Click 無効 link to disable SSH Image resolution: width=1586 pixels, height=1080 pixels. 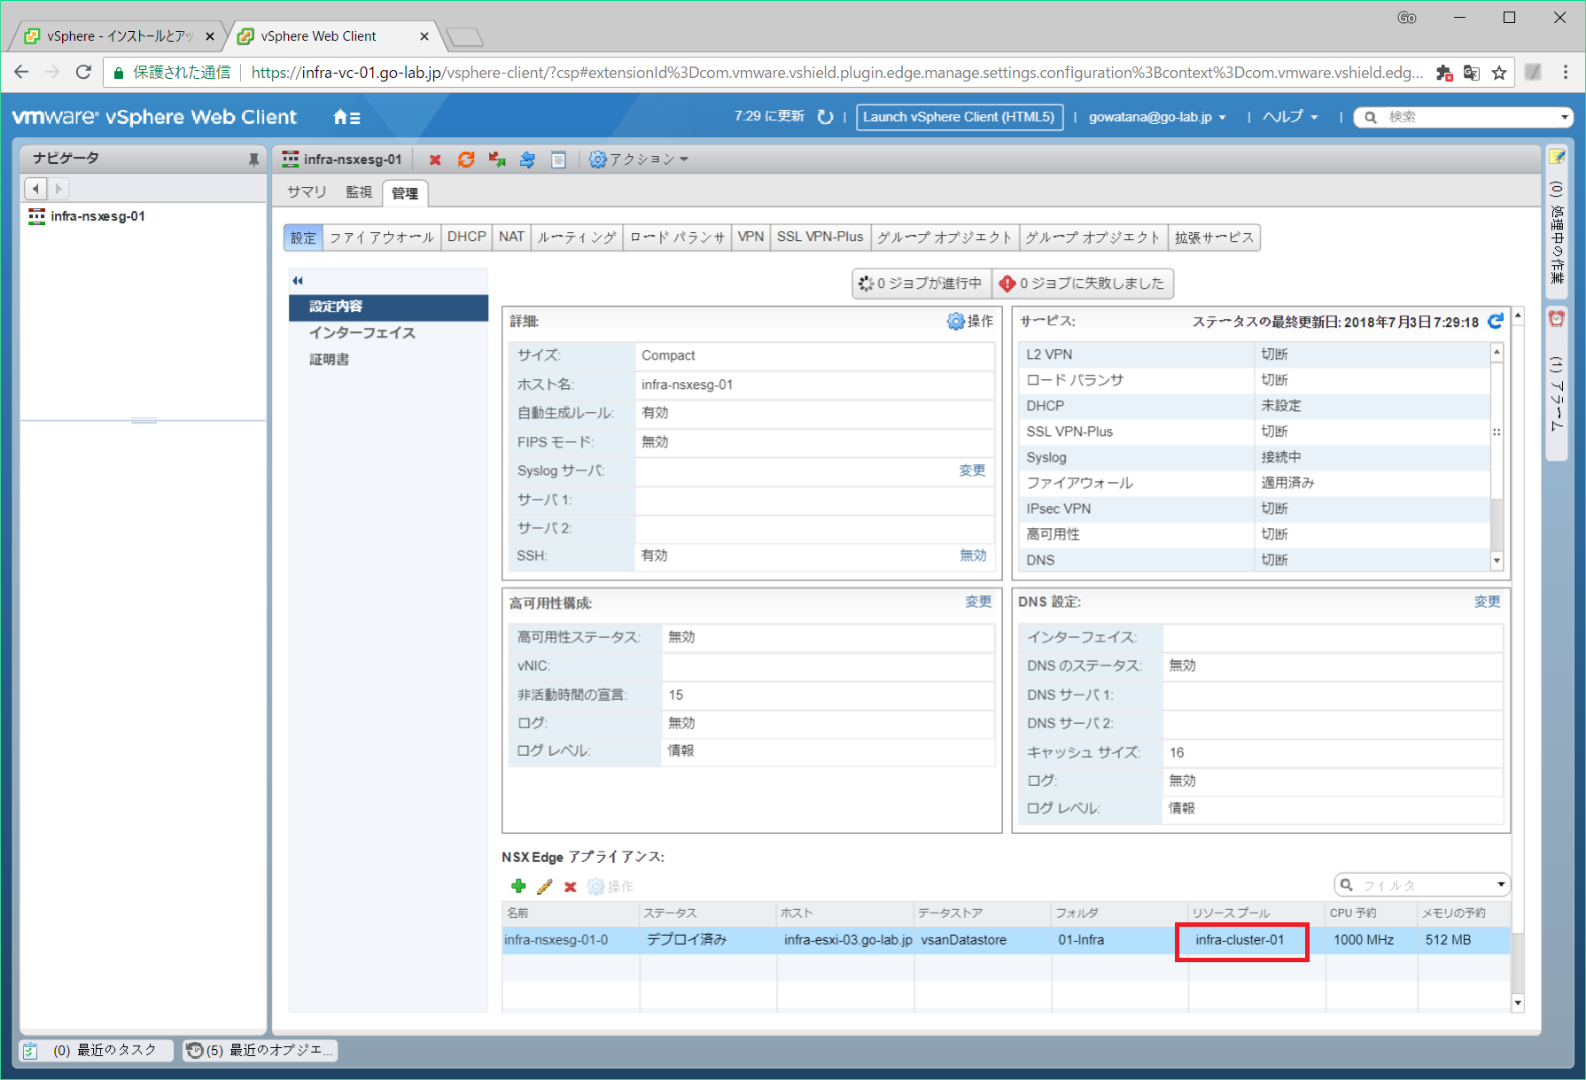coord(973,555)
